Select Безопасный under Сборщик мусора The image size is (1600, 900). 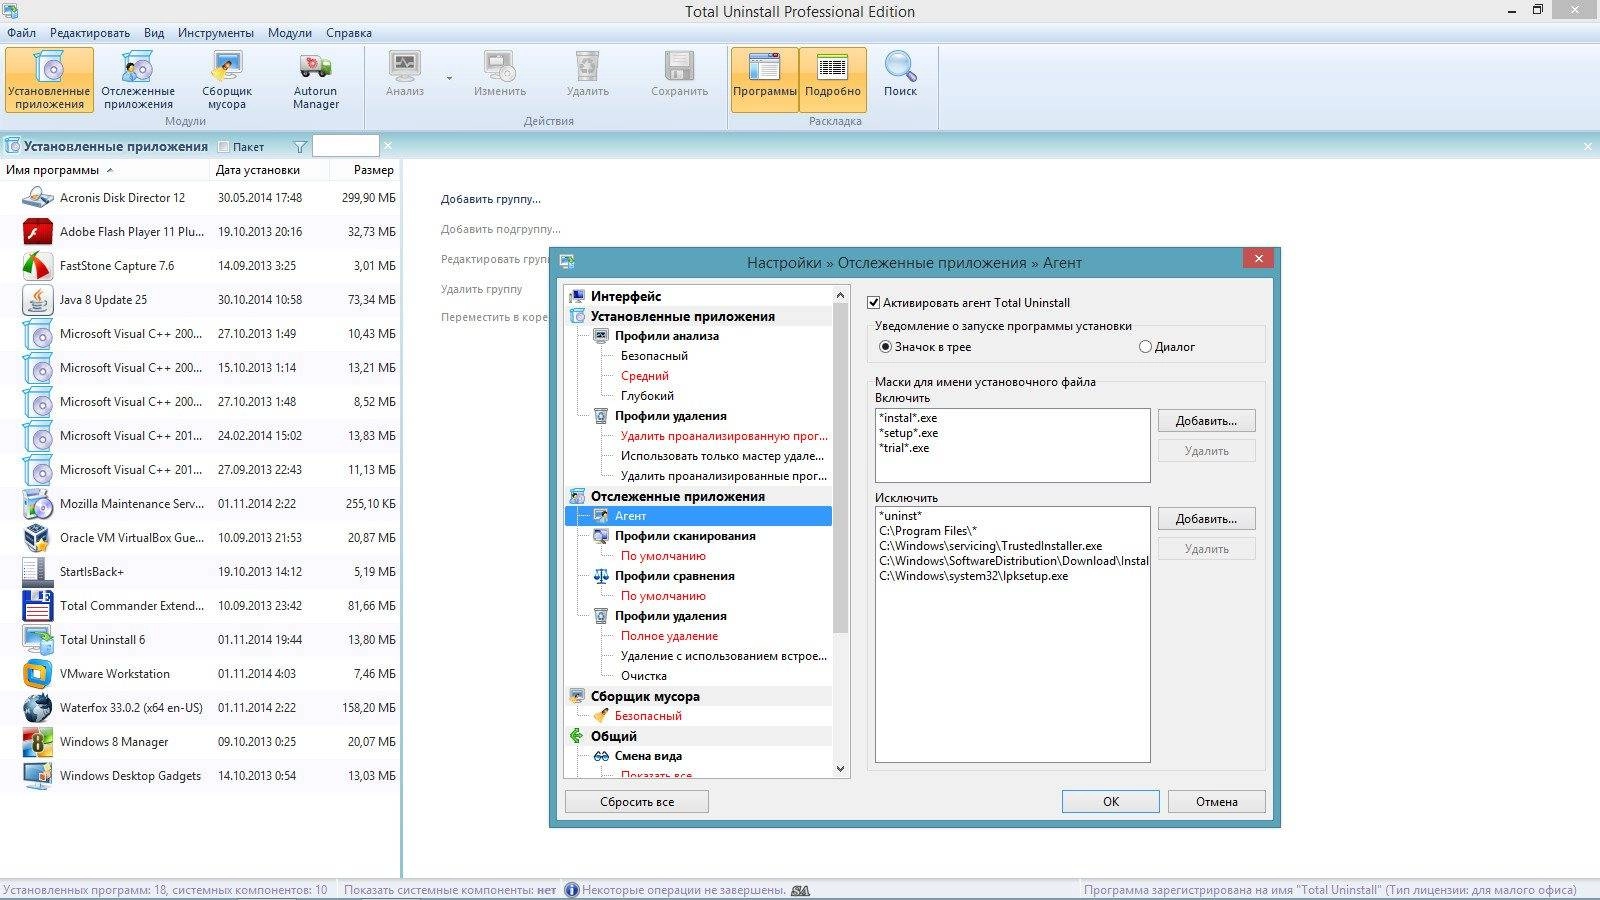(648, 716)
